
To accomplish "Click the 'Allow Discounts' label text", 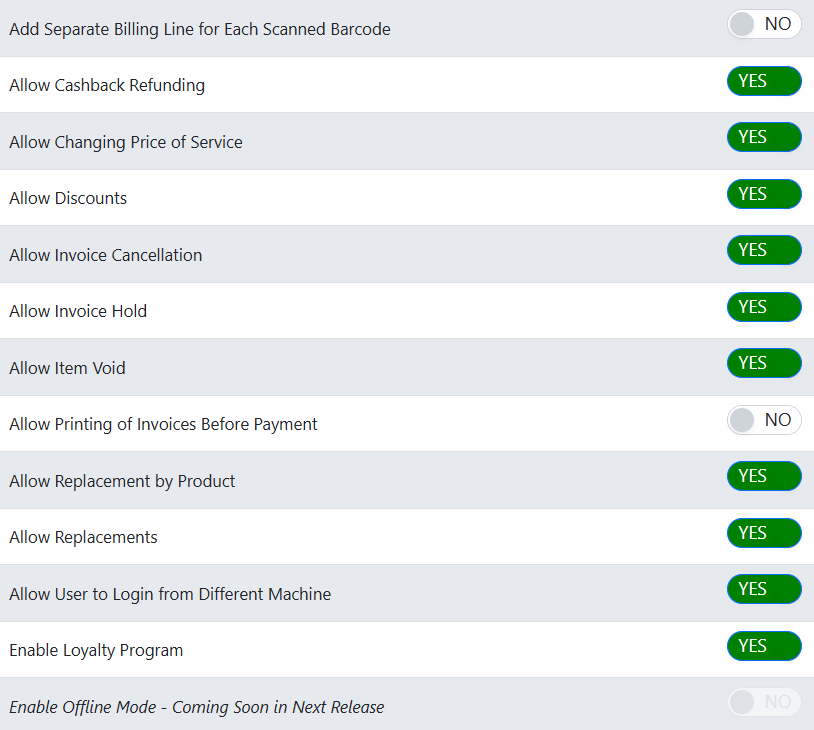I will (68, 199).
